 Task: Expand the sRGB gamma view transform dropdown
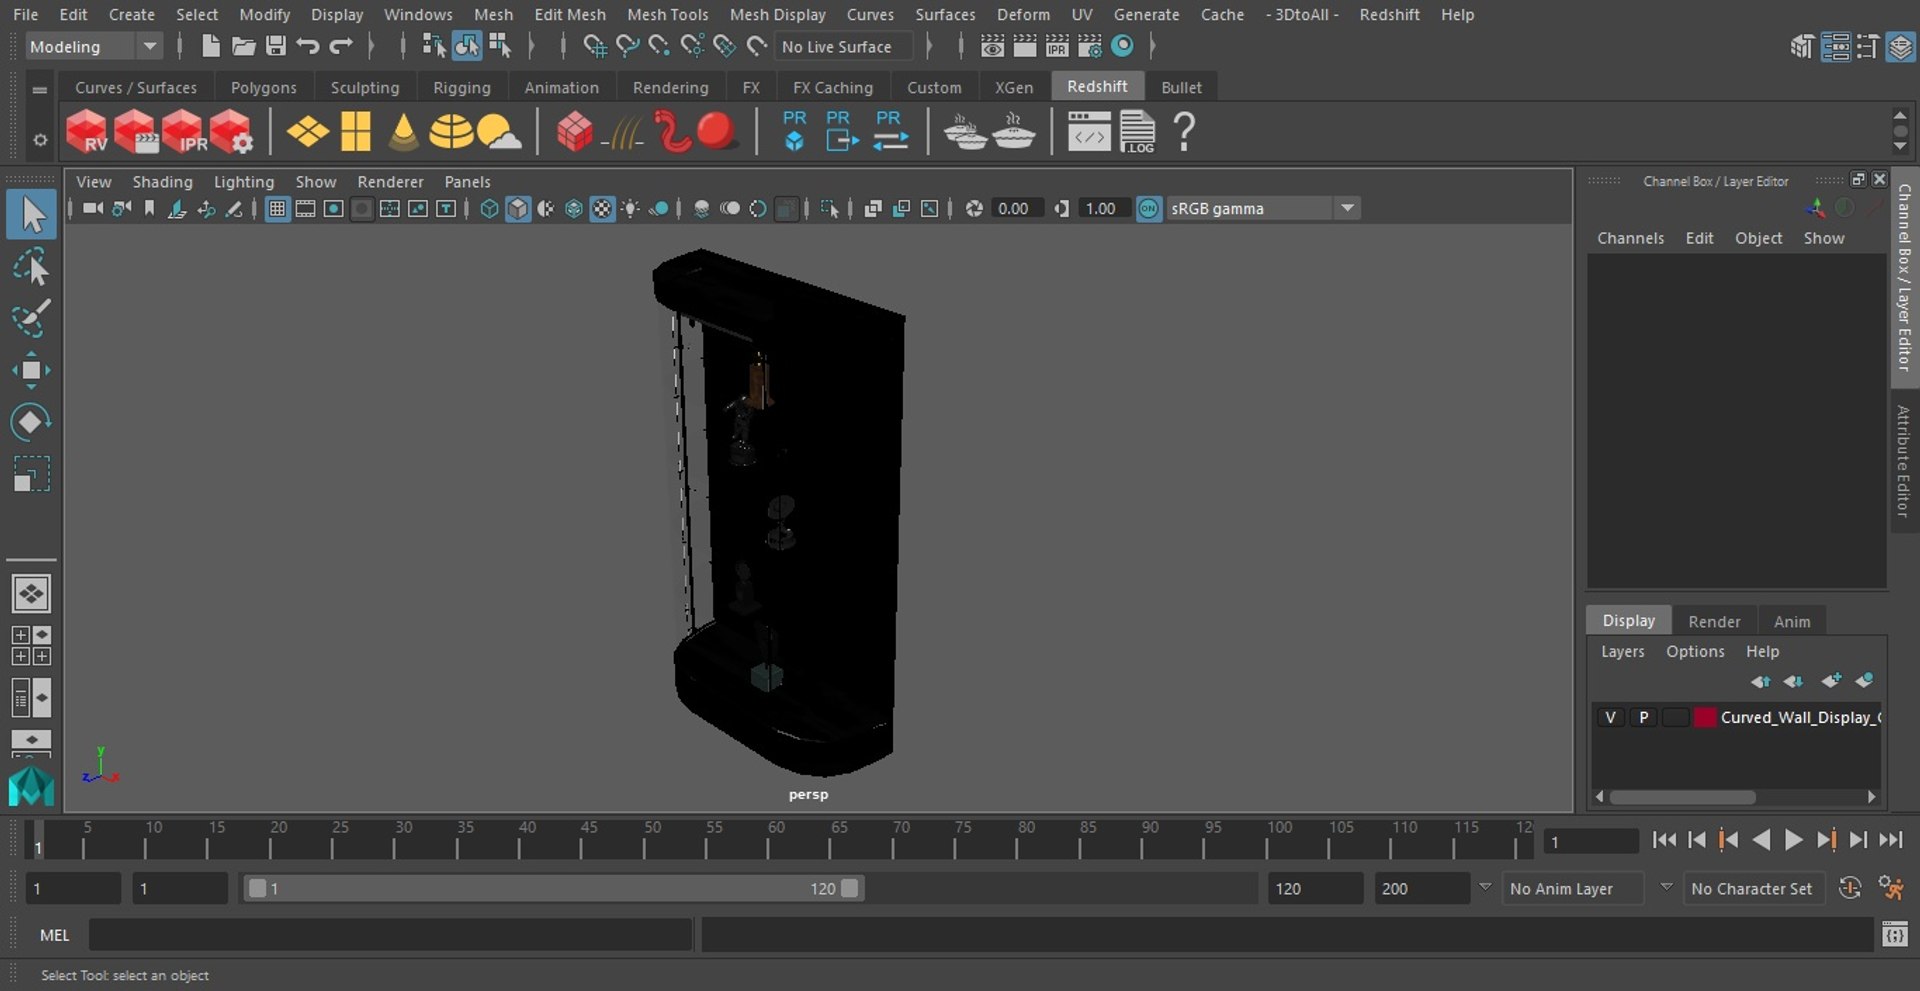click(1347, 208)
